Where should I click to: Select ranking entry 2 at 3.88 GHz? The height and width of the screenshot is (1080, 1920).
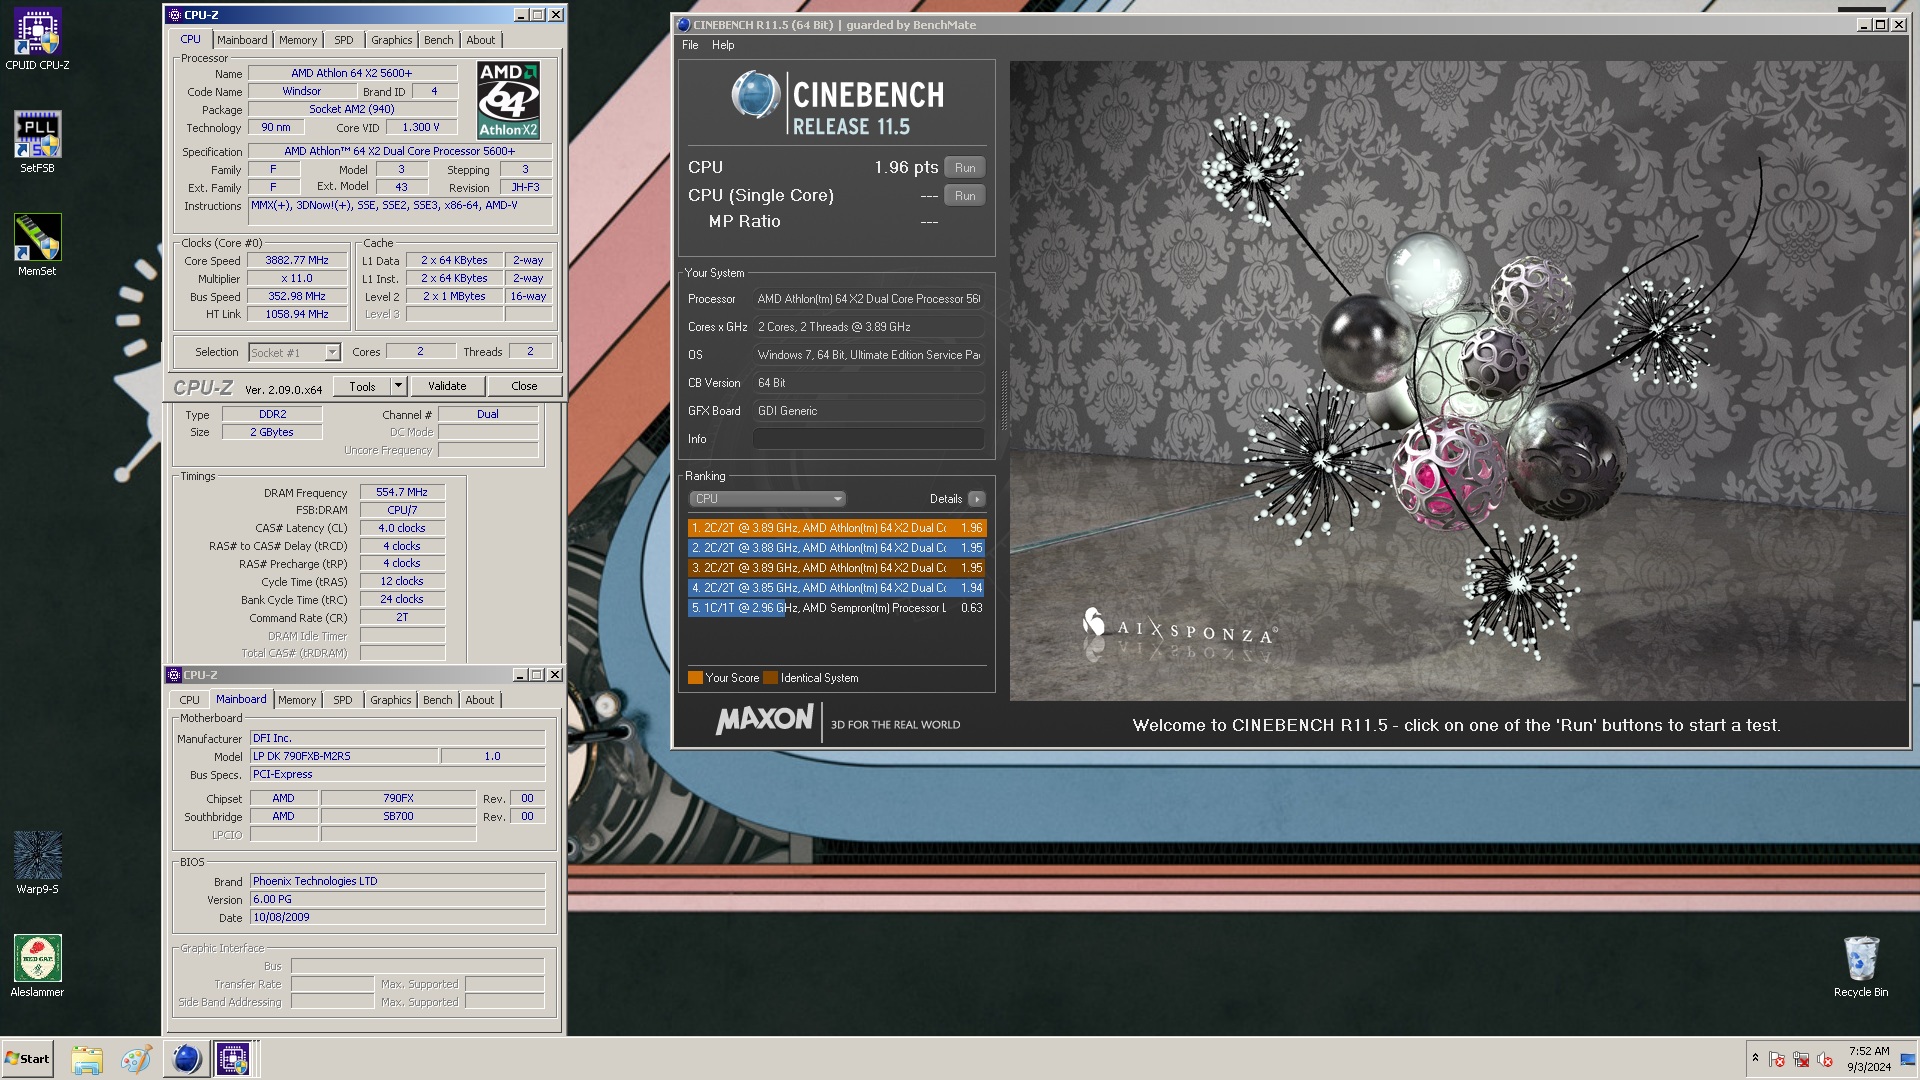tap(837, 548)
